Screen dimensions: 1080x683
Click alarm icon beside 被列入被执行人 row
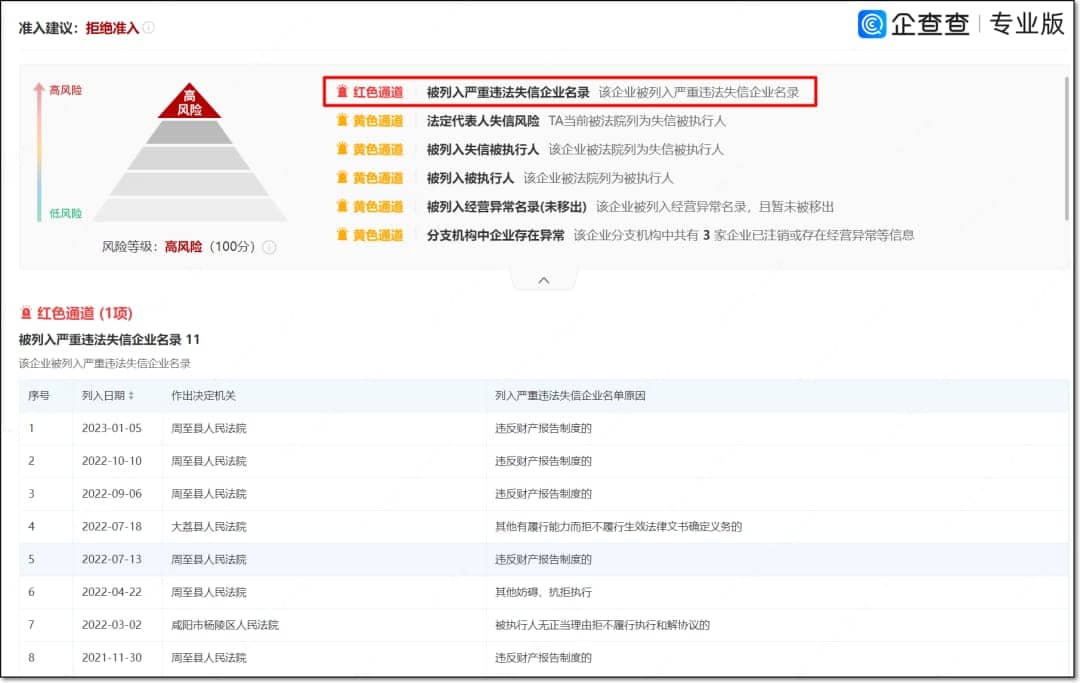(x=342, y=178)
